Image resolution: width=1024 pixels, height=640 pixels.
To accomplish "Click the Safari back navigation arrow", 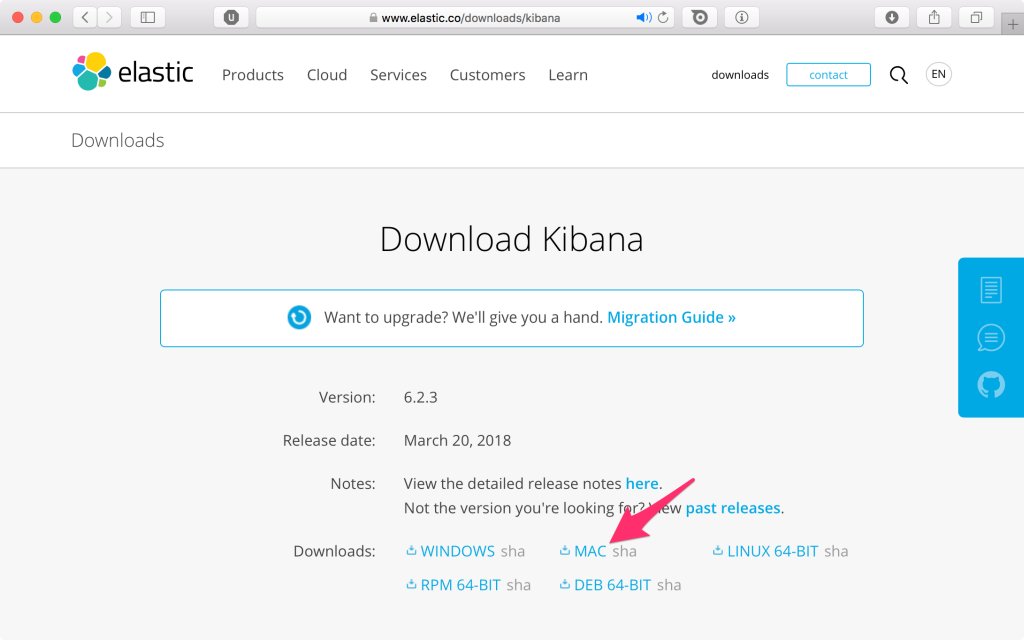I will coord(85,18).
